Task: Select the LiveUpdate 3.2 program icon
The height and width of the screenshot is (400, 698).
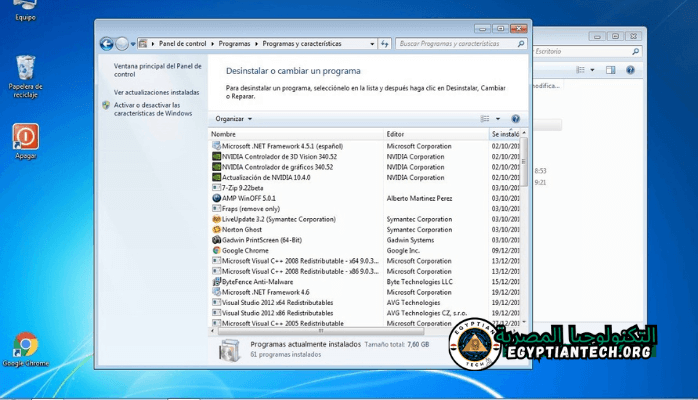Action: tap(216, 219)
